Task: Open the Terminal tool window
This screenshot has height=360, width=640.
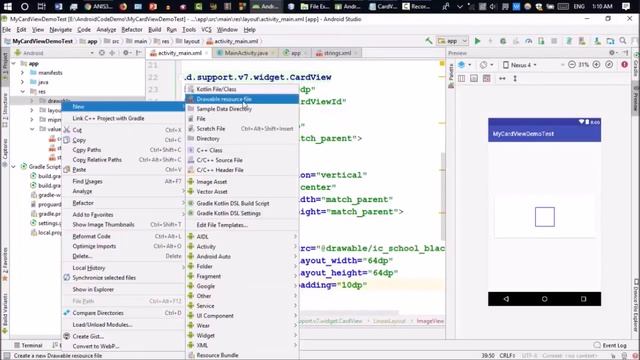Action: click(x=28, y=345)
